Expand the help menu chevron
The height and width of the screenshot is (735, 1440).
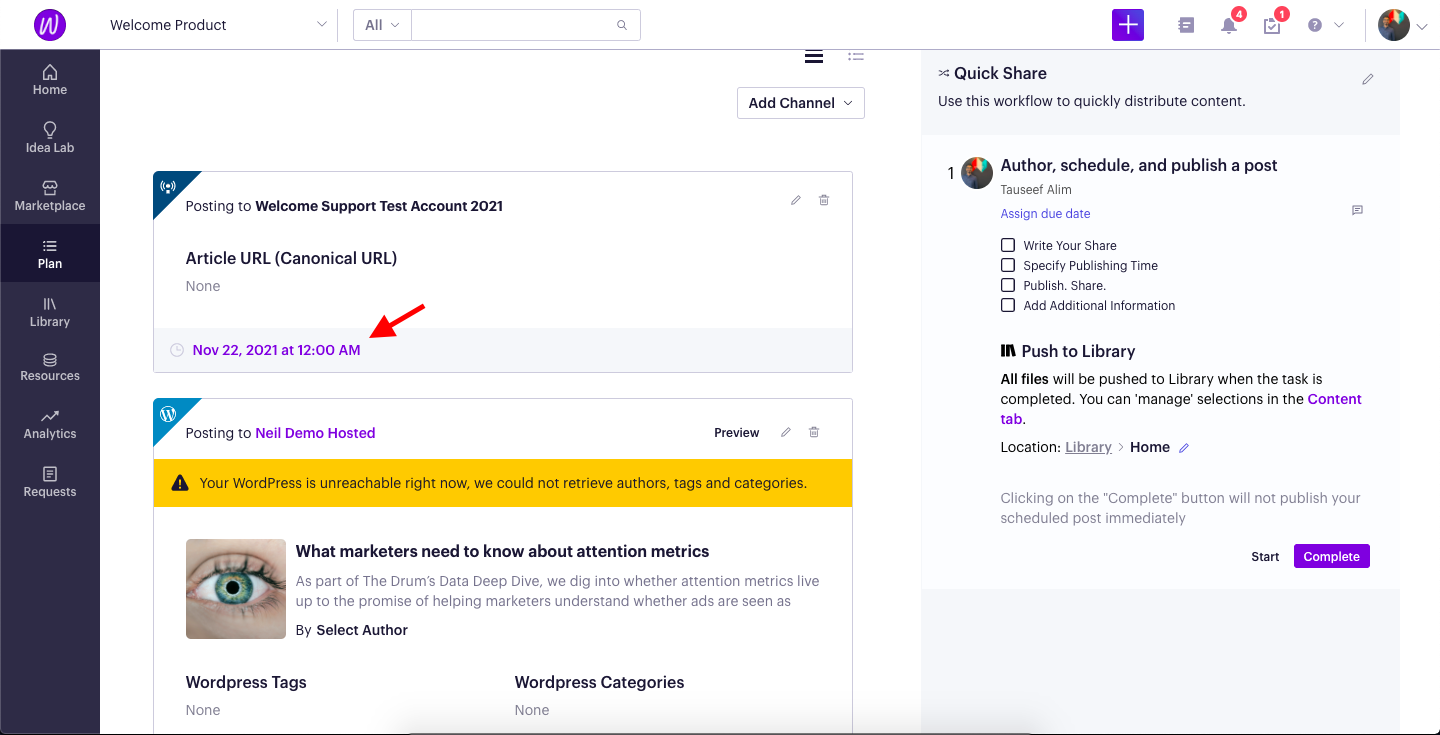coord(1340,26)
